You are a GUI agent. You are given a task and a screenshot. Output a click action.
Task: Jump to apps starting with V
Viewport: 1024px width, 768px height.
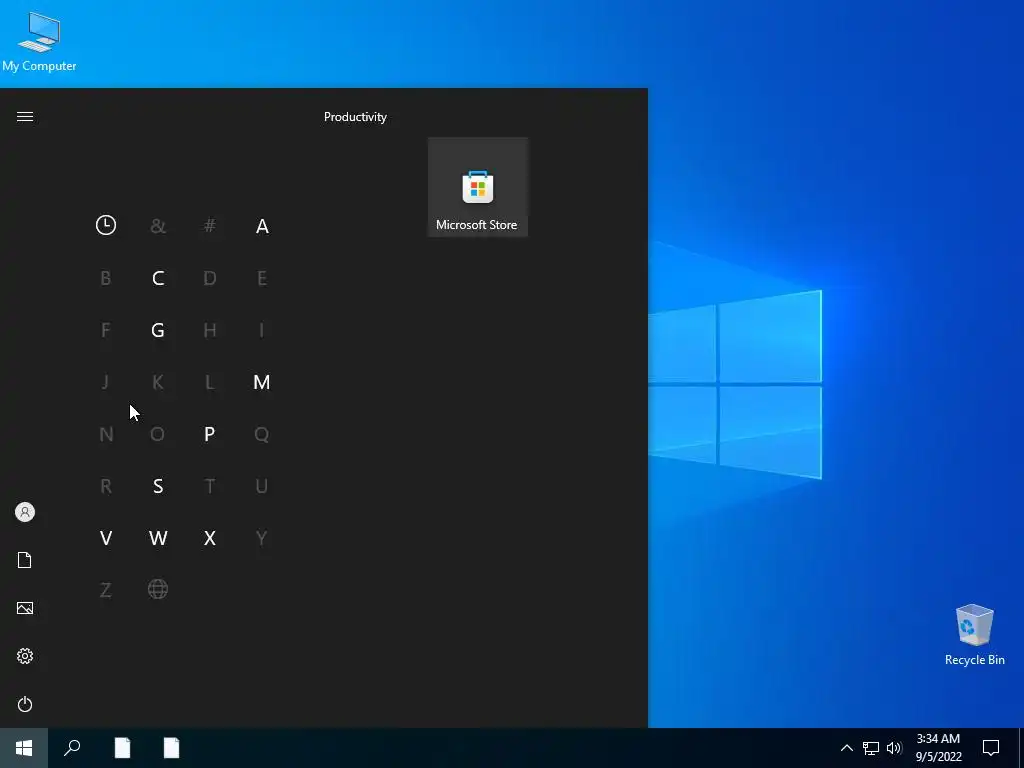click(x=106, y=538)
